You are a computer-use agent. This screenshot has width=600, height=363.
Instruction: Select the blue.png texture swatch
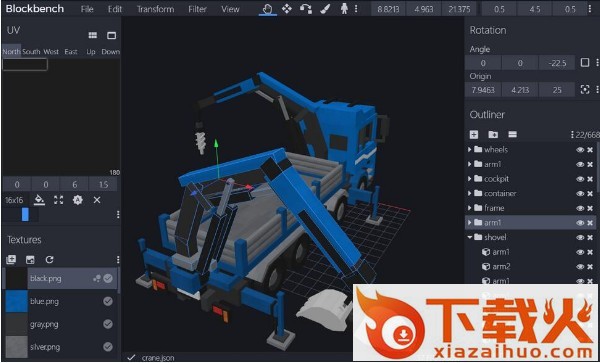click(x=16, y=301)
